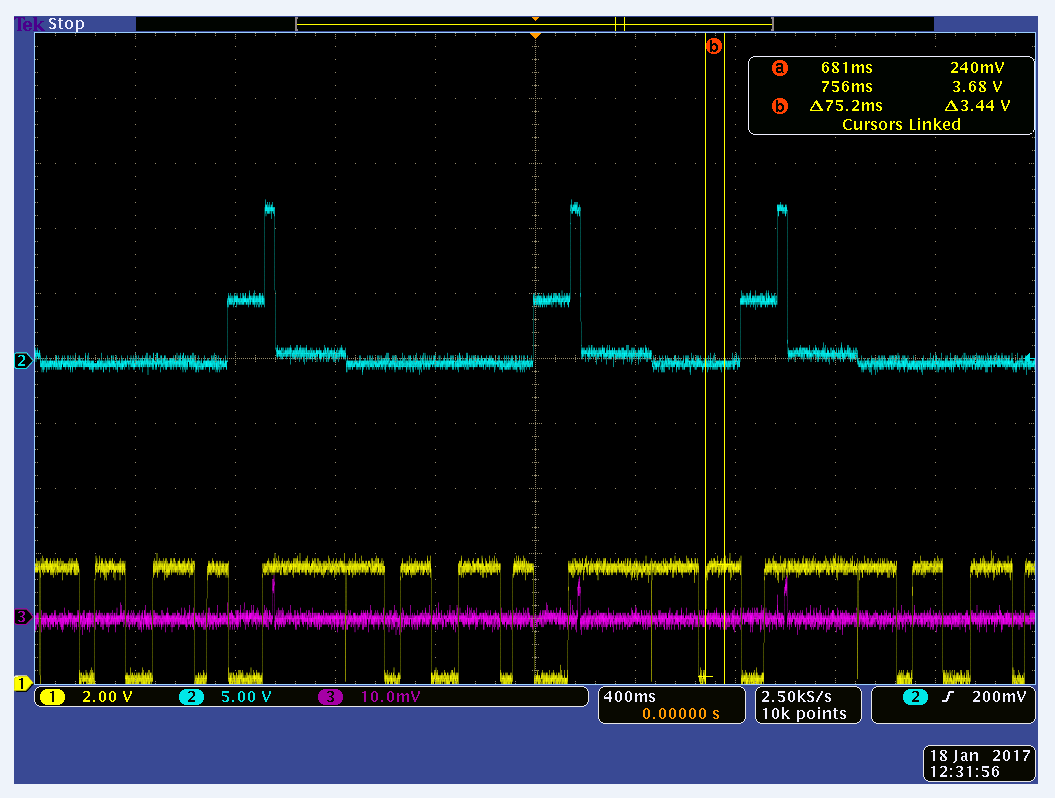Screen dimensions: 1055x798
Task: Click the 240mV cursor a voltage value
Action: (977, 68)
